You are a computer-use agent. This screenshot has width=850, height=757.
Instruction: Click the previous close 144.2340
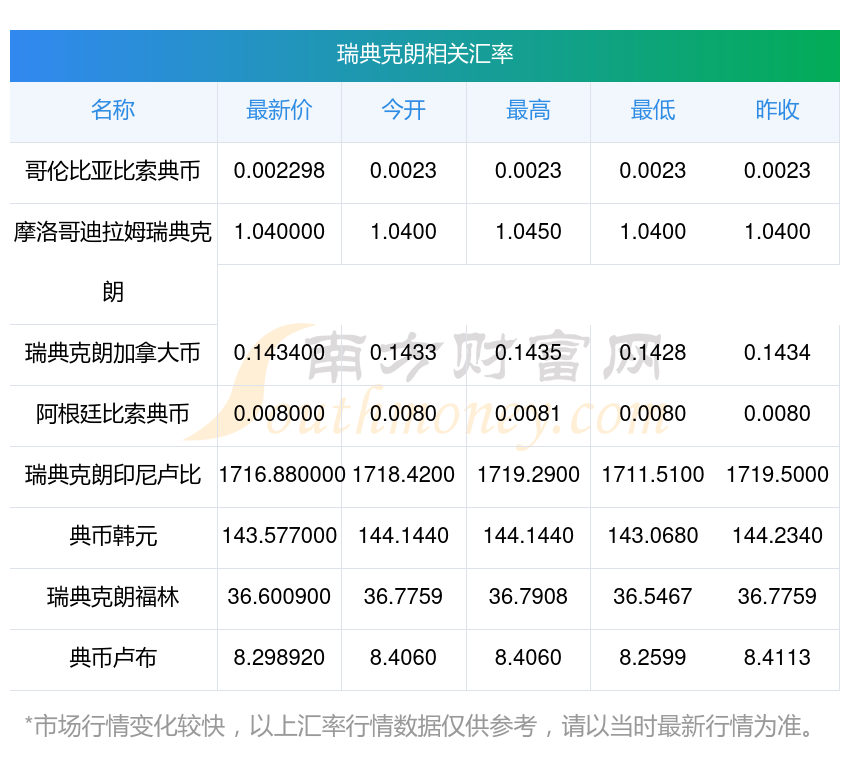coord(777,536)
